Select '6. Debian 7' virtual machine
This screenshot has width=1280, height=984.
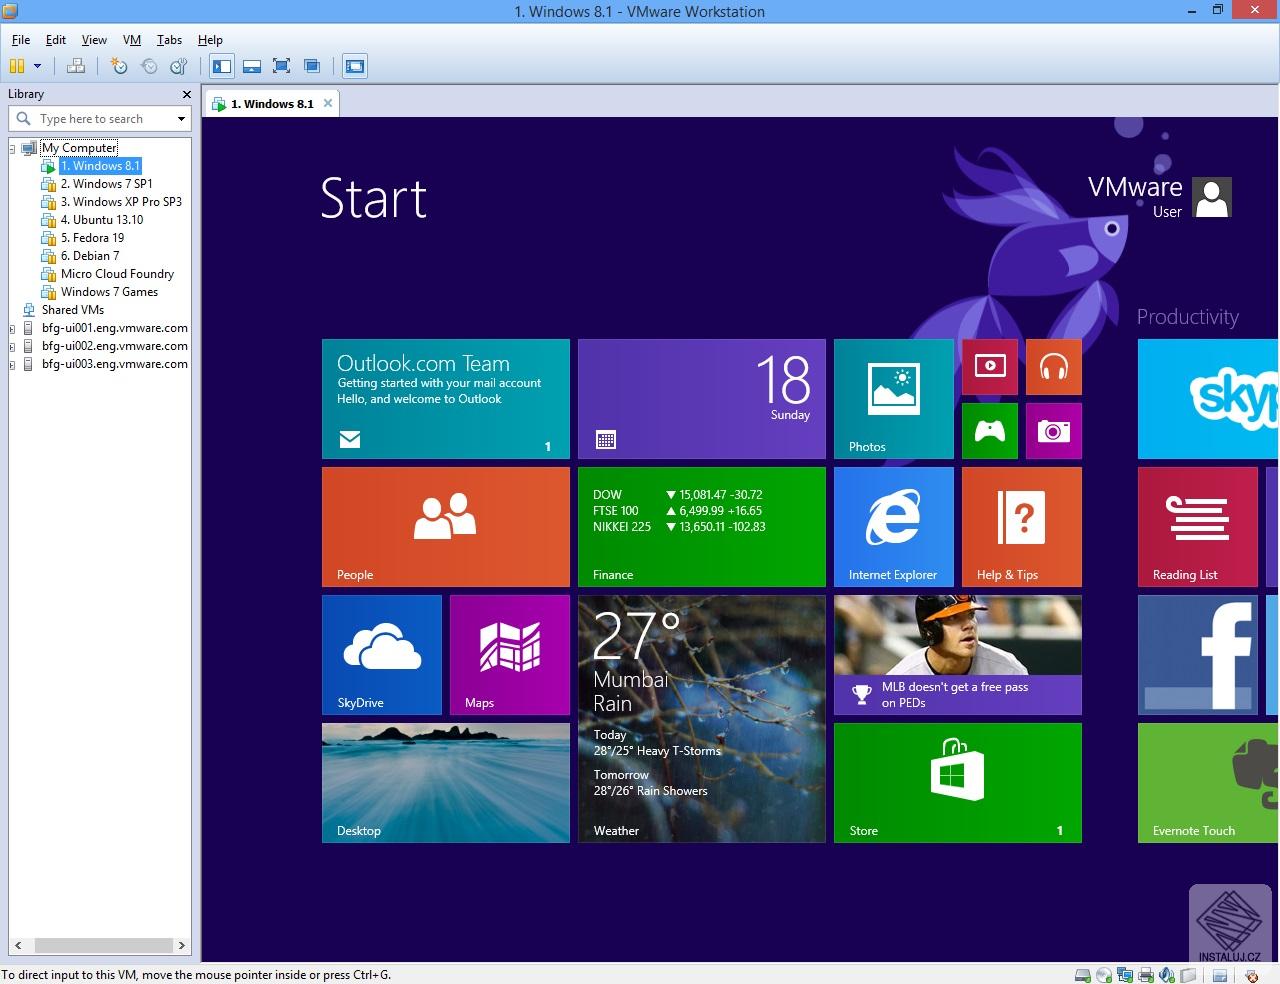[x=89, y=256]
